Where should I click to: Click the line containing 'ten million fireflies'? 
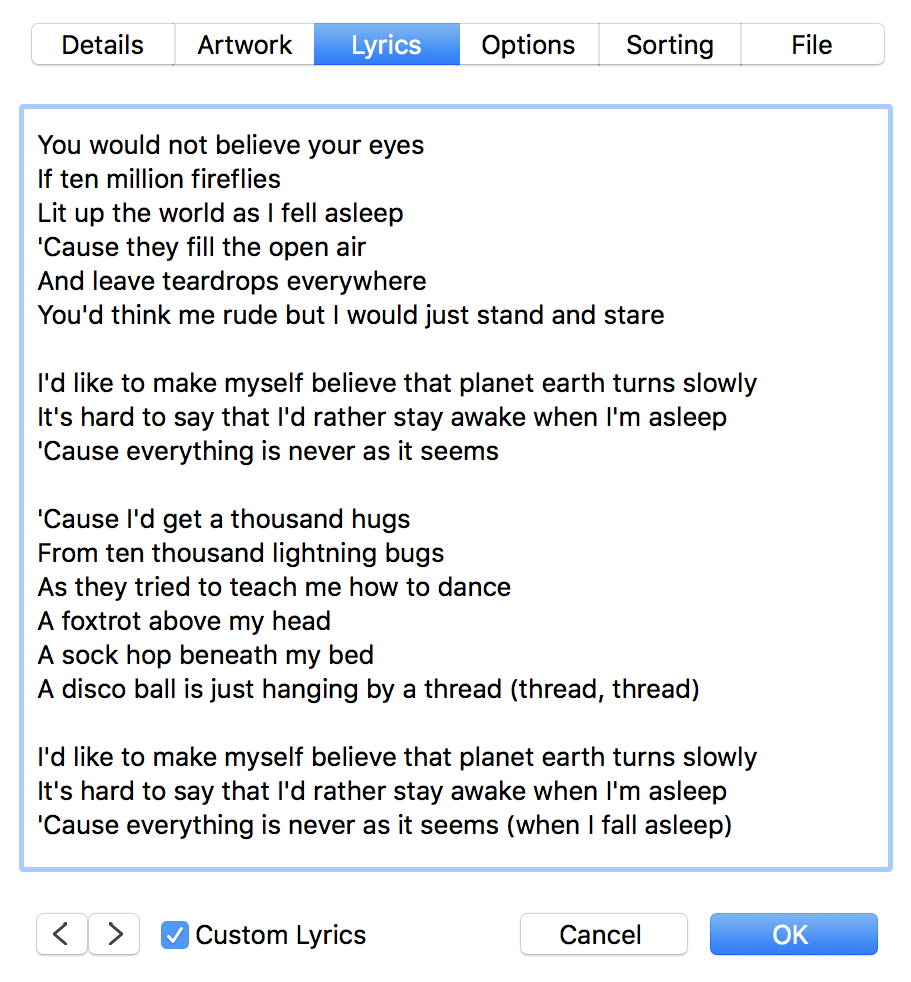click(x=159, y=179)
